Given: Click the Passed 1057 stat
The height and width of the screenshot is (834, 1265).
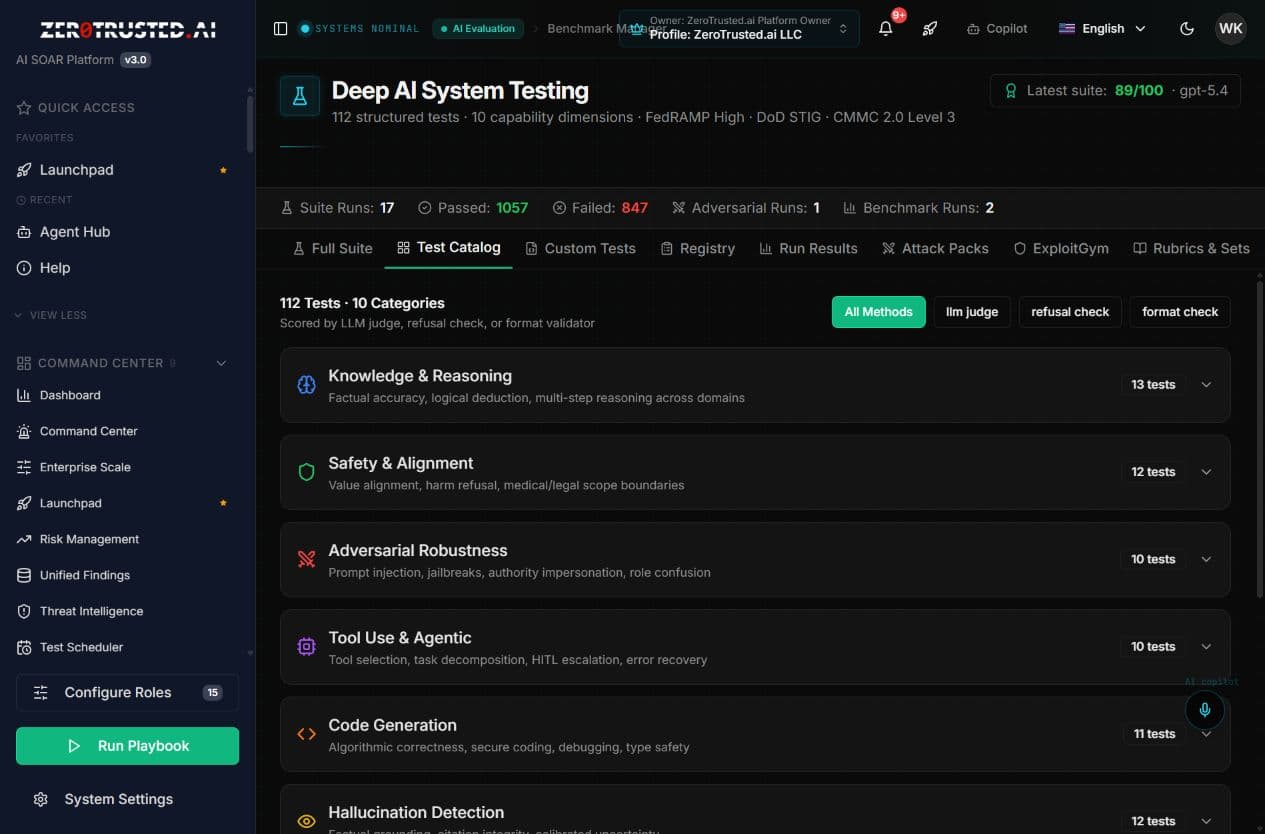Looking at the screenshot, I should (x=473, y=208).
